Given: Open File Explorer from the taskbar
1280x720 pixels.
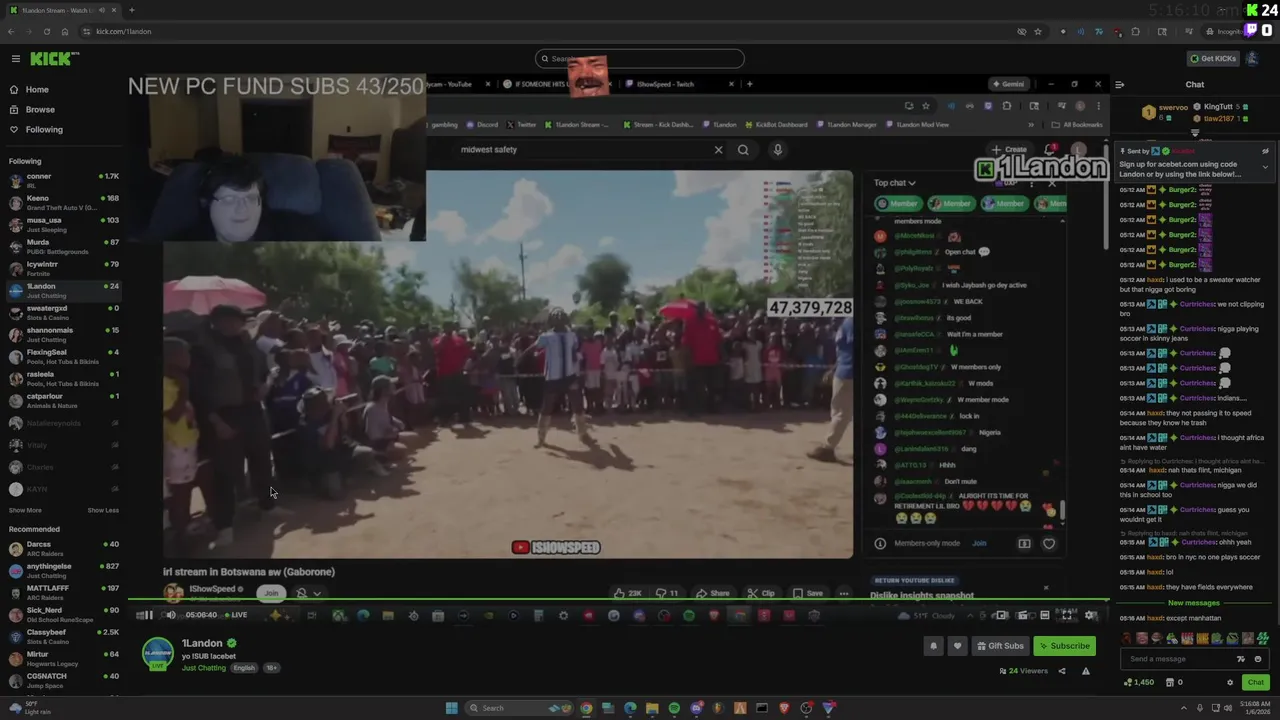Looking at the screenshot, I should 652,708.
